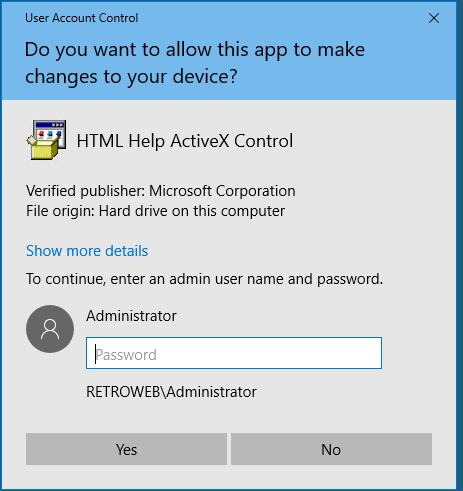Click the word 'details' in the details link

click(x=127, y=251)
